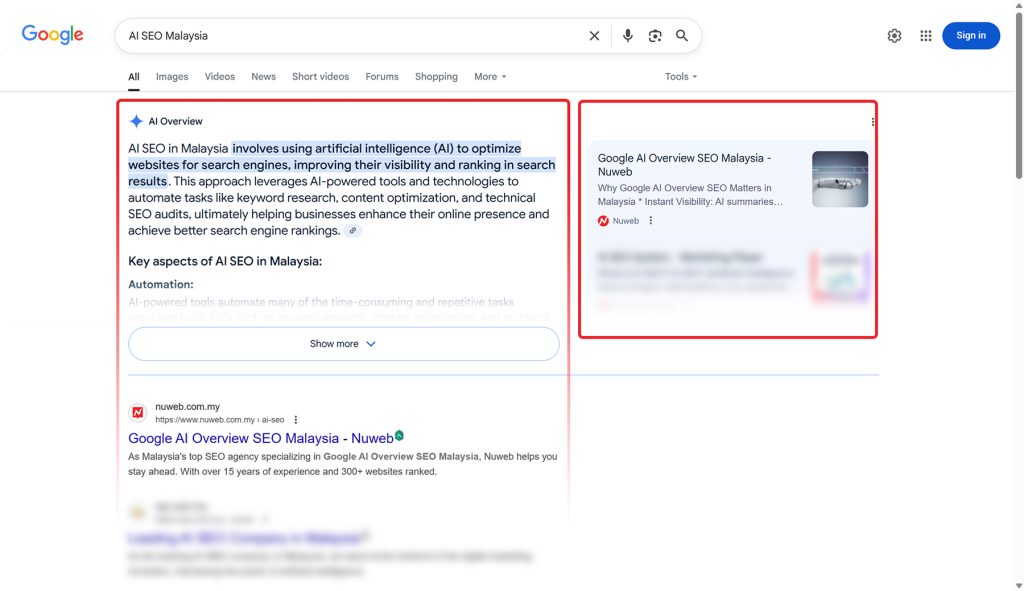Viewport: 1024px width, 591px height.
Task: Open the Settings gear icon
Action: (x=895, y=36)
